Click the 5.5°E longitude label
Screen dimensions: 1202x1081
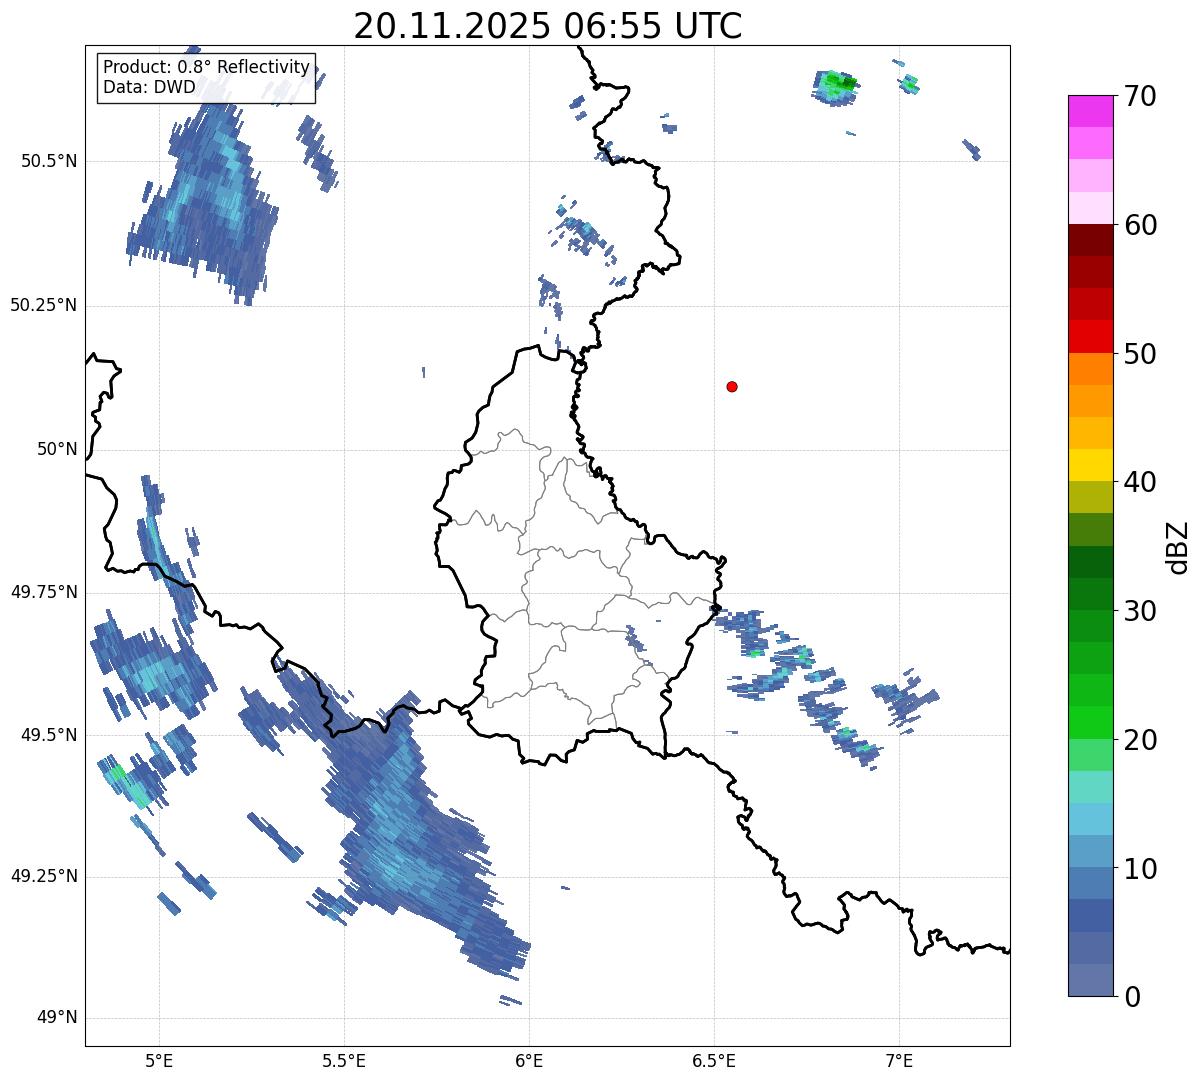coord(344,1060)
